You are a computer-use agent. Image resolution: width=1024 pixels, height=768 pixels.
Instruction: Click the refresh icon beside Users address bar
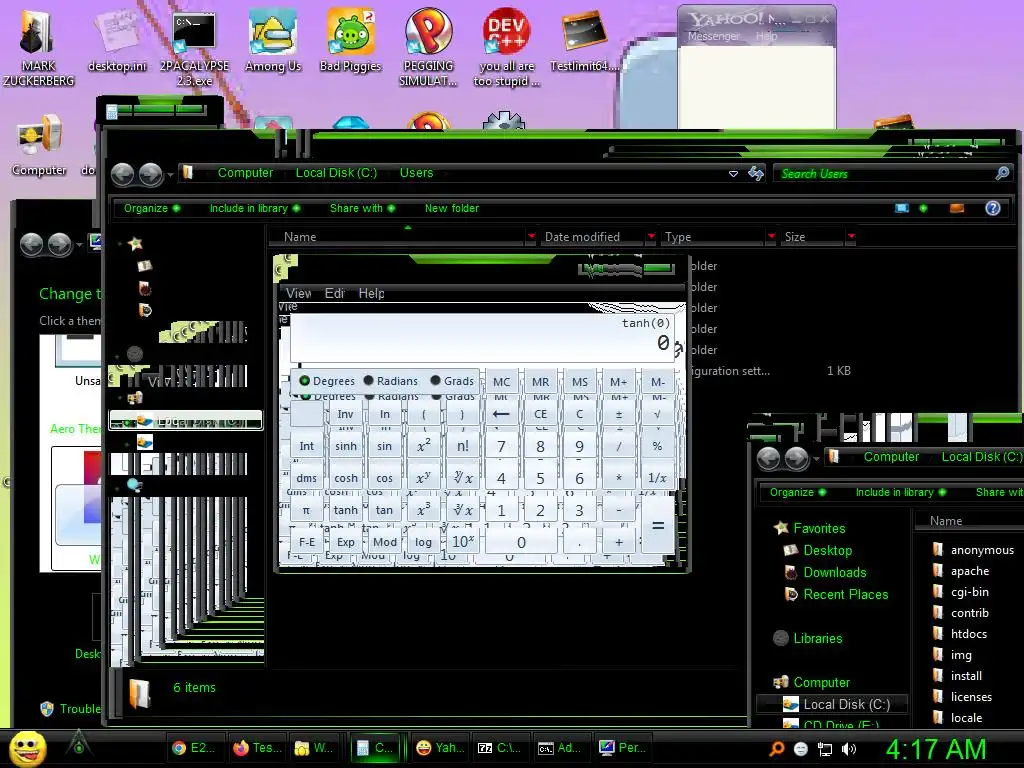click(756, 173)
